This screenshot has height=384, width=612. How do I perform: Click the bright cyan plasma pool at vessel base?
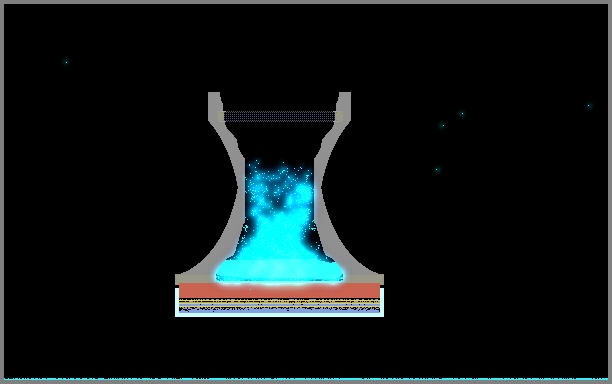[x=279, y=270]
